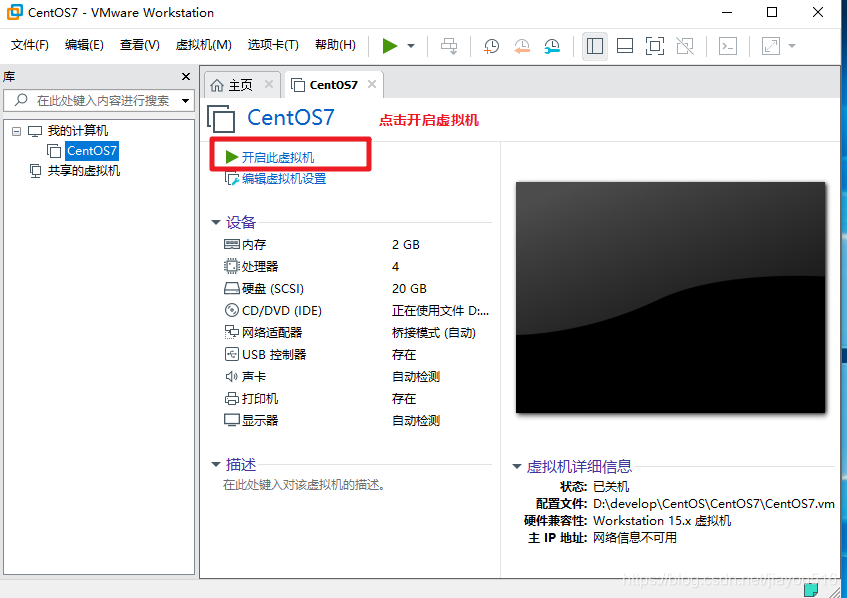Click the 声卡 sound card icon

(232, 377)
